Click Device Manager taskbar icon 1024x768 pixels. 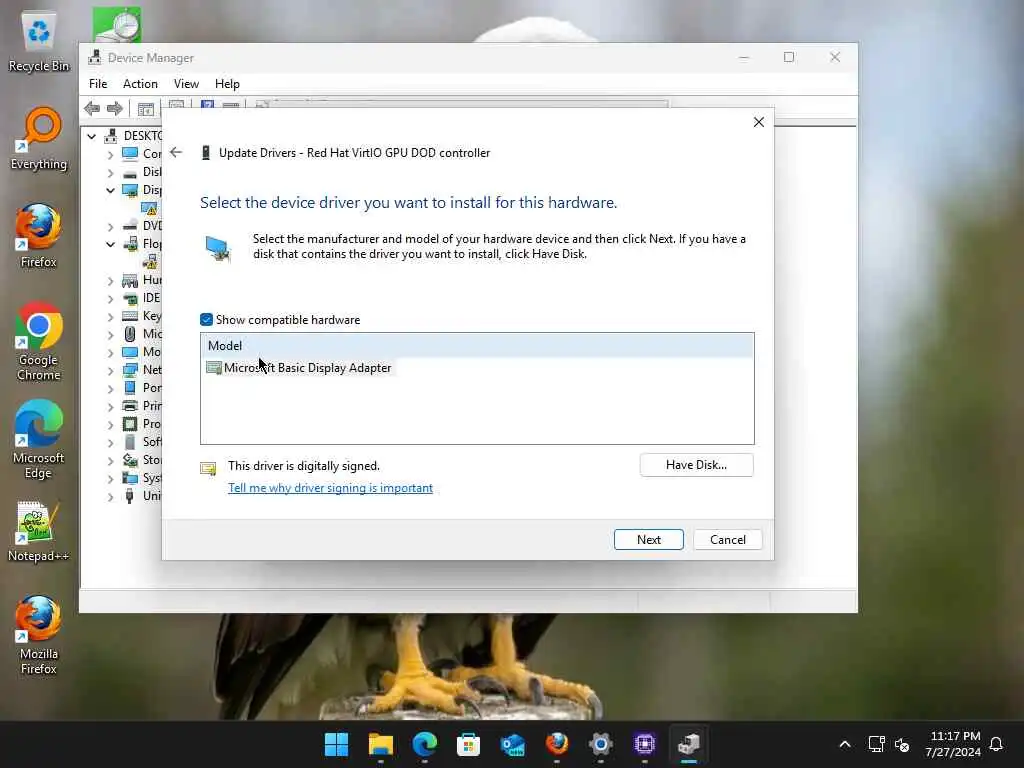tap(688, 744)
